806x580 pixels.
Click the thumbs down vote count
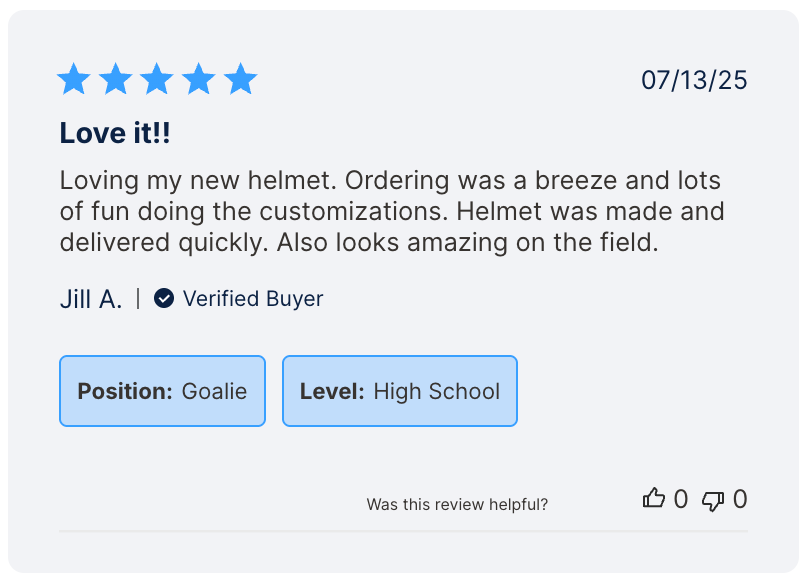click(740, 499)
